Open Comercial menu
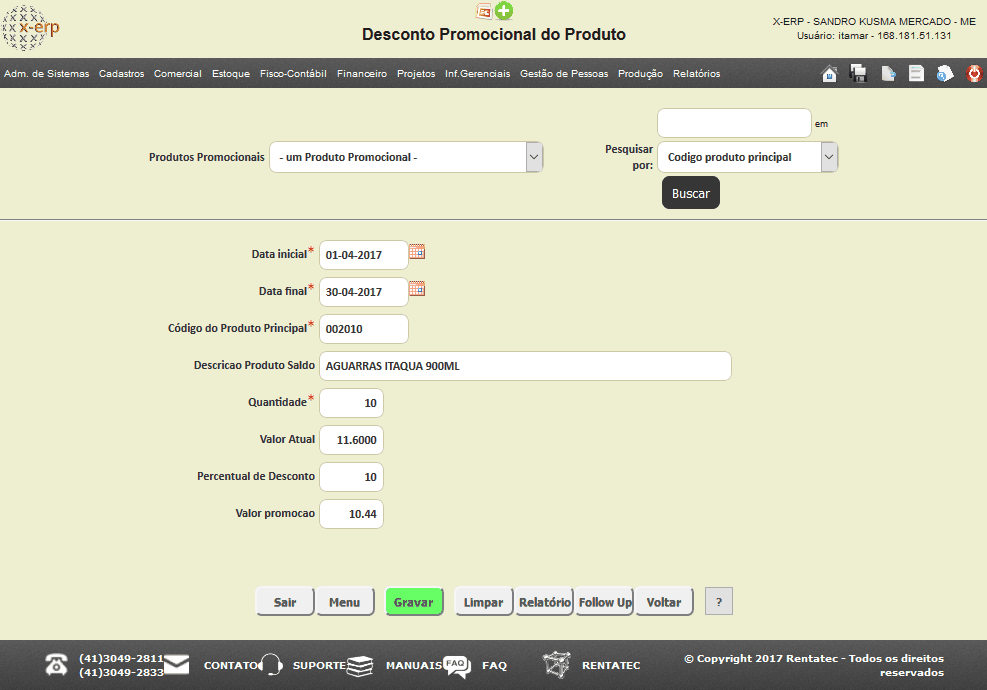Screen dimensions: 987x690 178,74
